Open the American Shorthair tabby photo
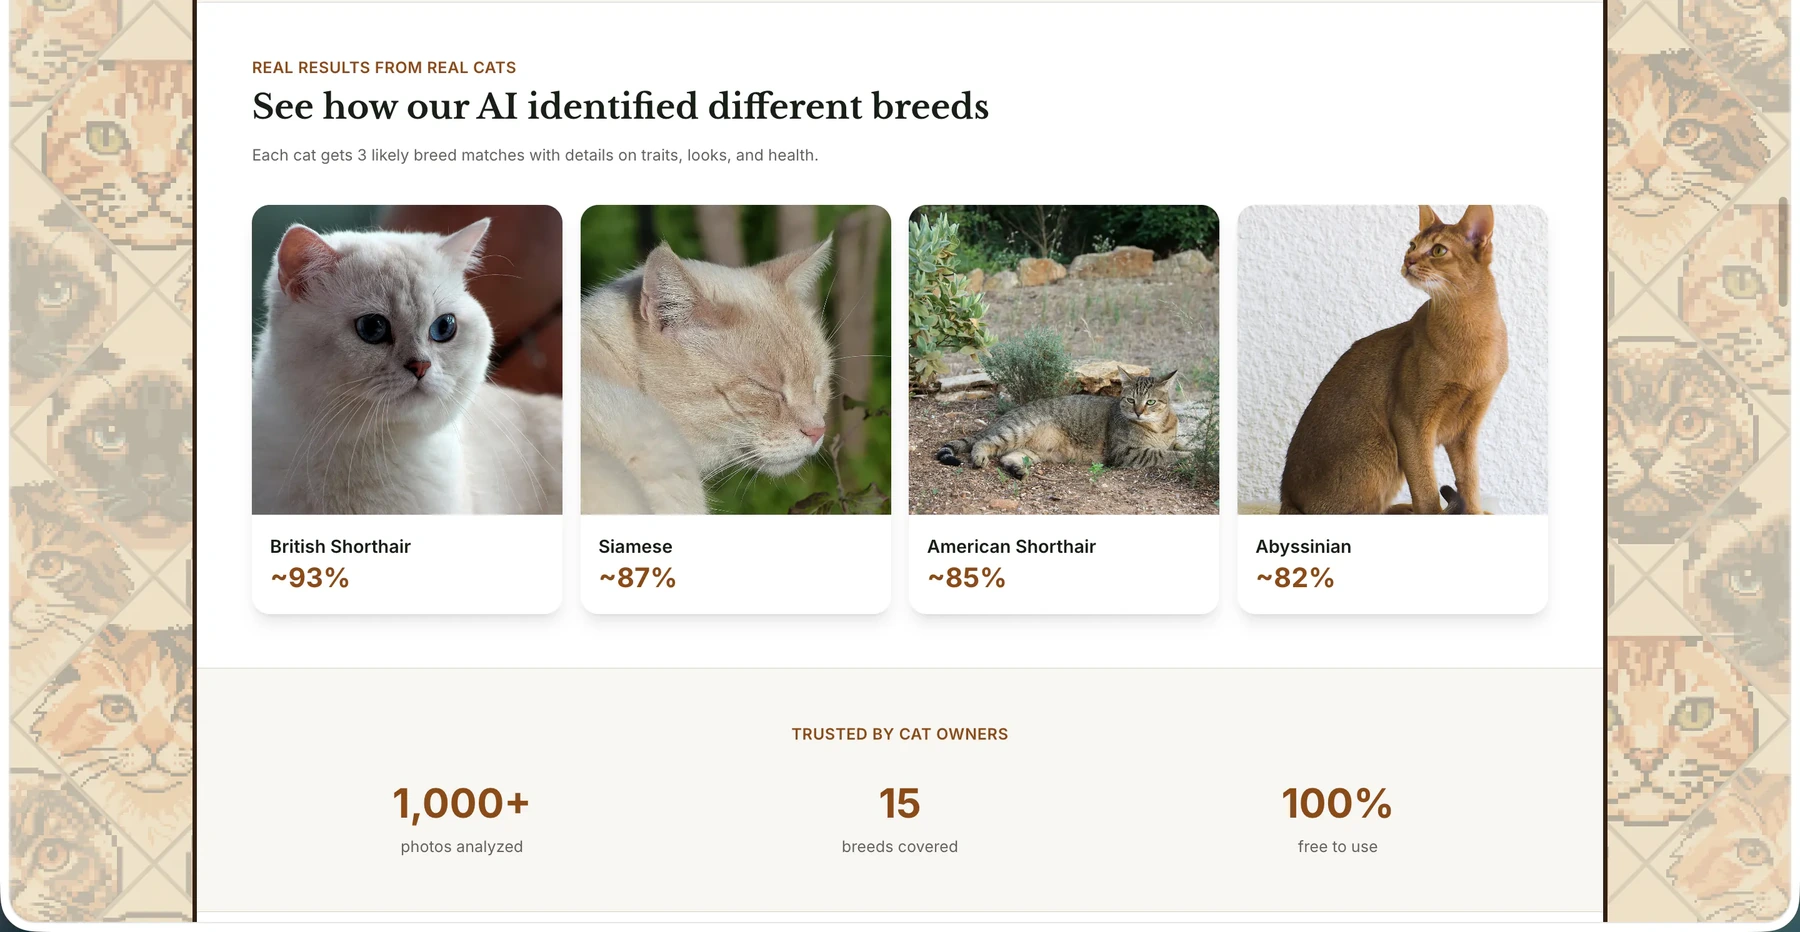The image size is (1800, 932). [1064, 360]
